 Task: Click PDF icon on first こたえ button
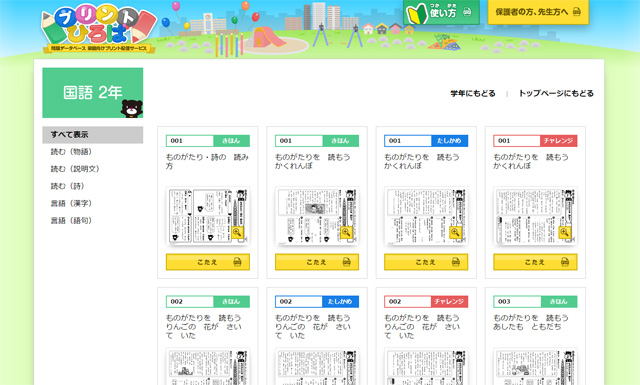tap(237, 262)
